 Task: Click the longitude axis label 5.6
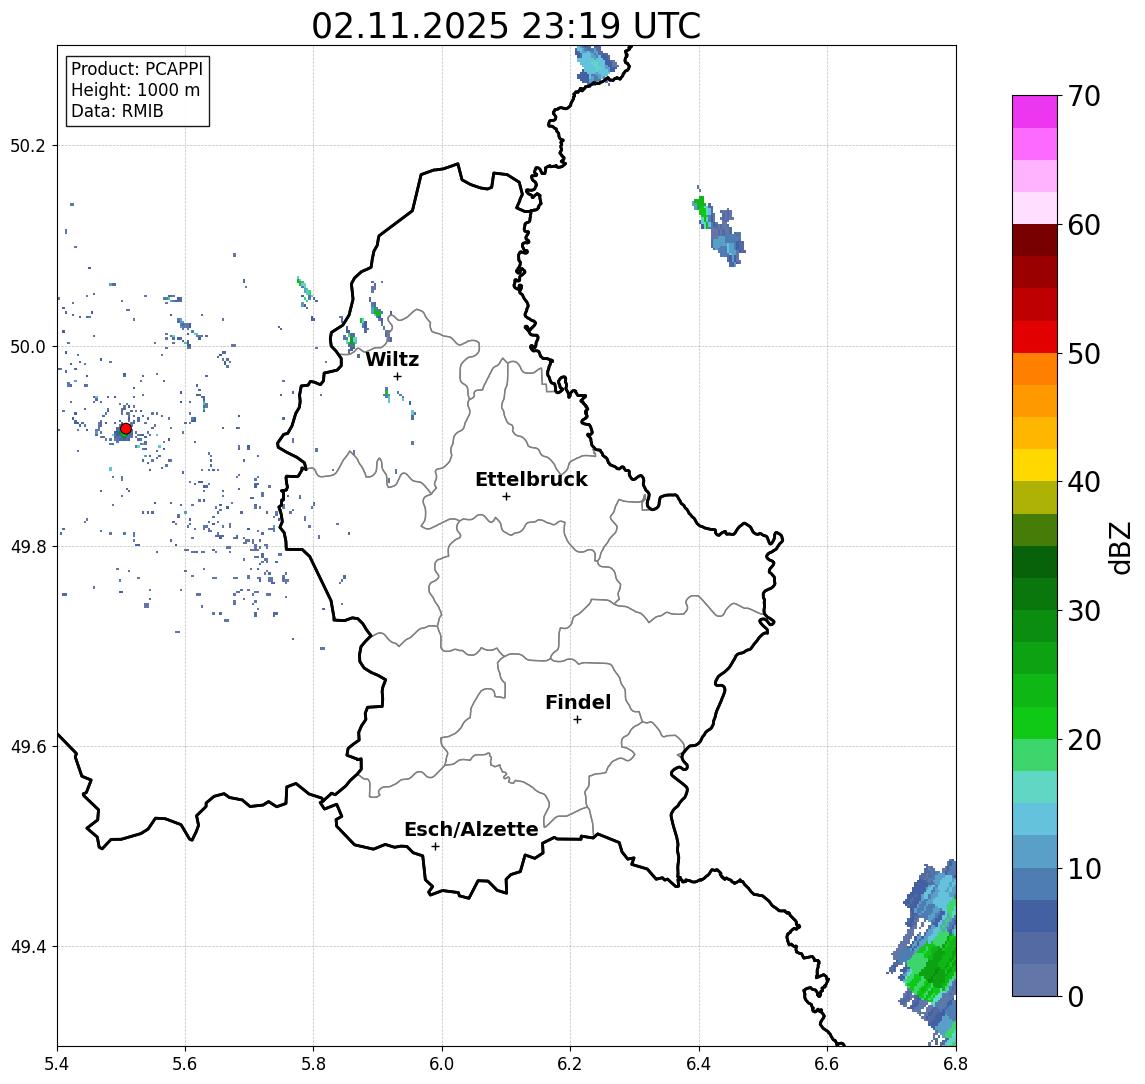[185, 1064]
